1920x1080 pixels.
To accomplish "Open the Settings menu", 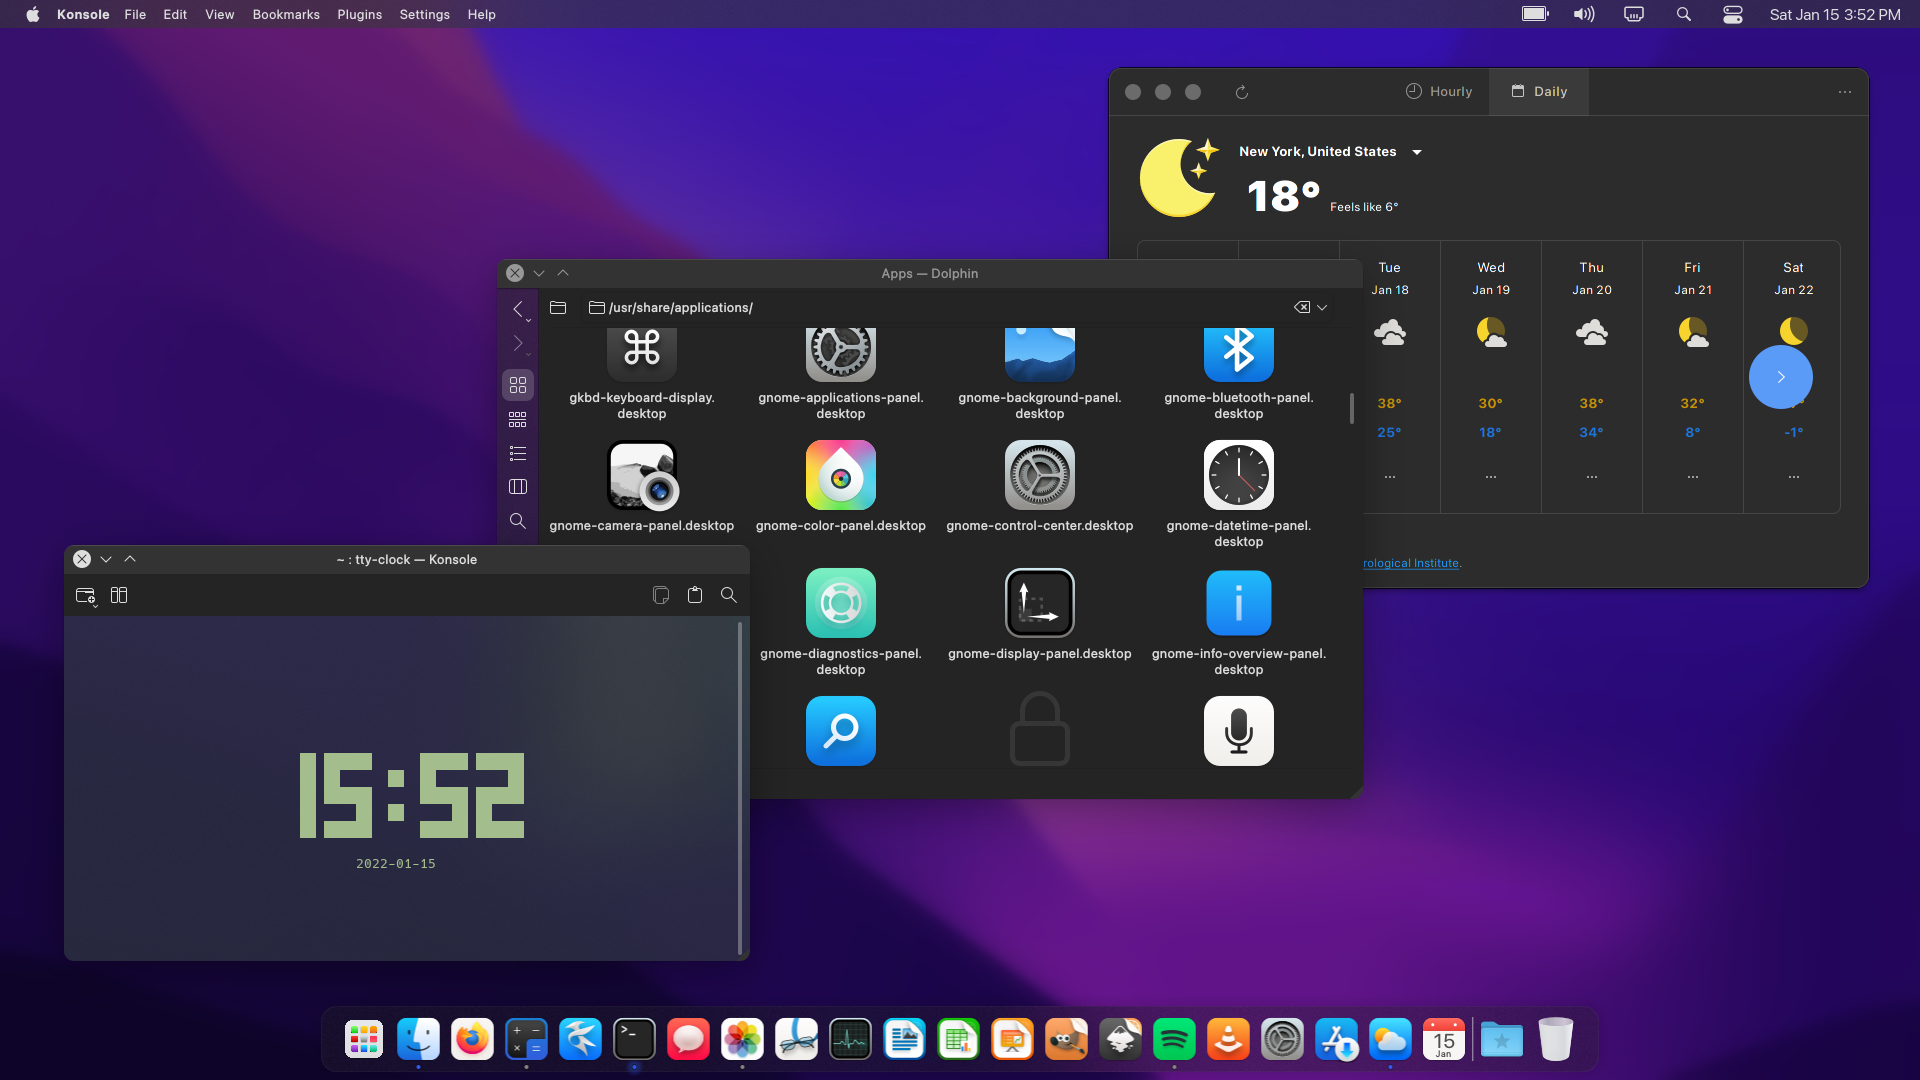I will [x=424, y=15].
